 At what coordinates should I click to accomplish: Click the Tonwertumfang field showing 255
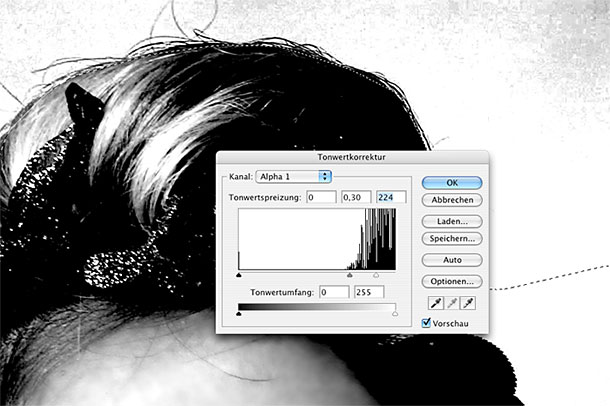coord(369,292)
